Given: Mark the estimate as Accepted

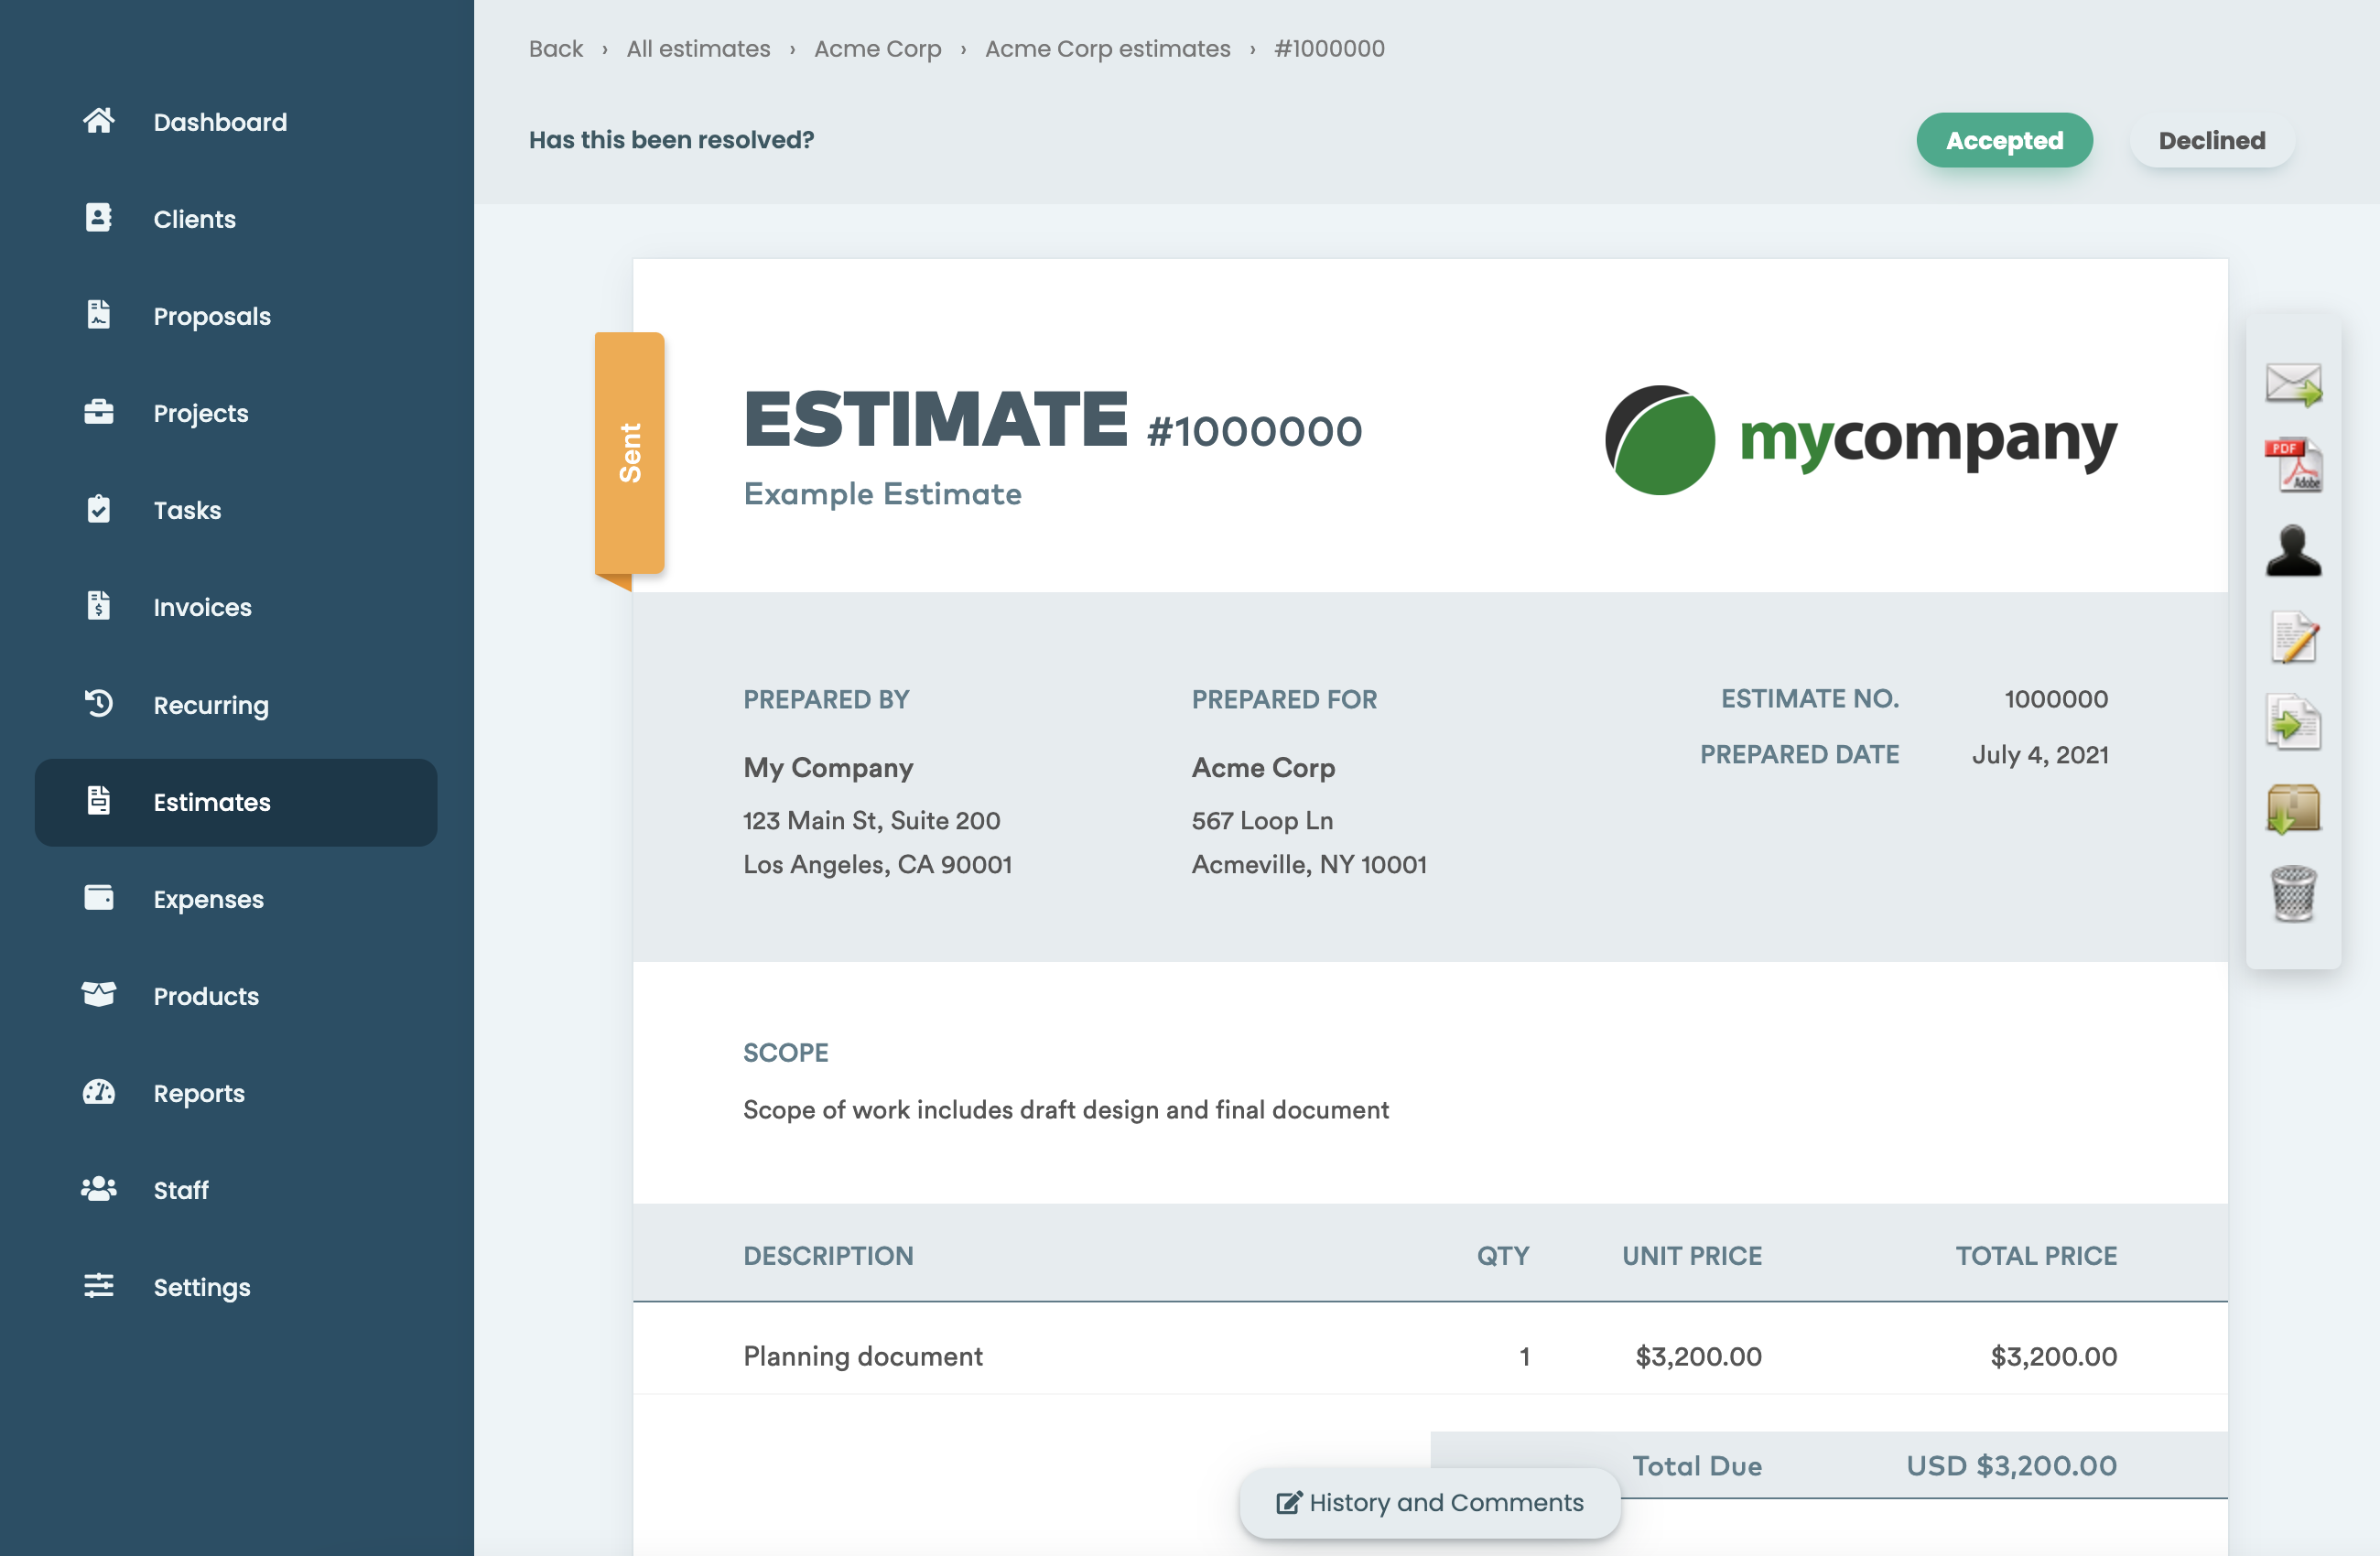Looking at the screenshot, I should coord(2003,140).
